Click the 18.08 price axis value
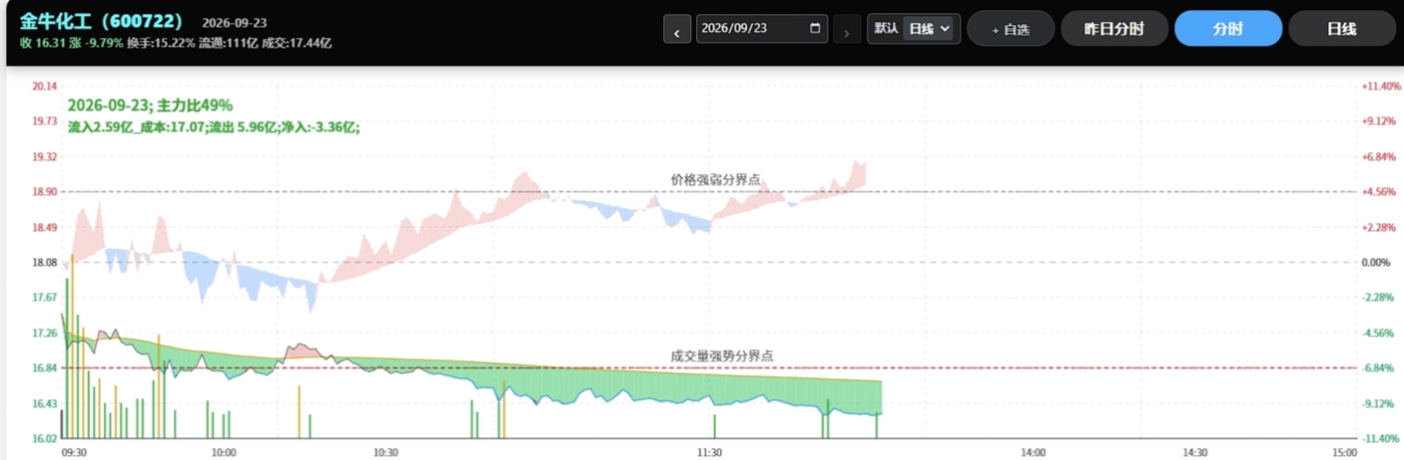Screen dimensions: 1404x460 coord(44,262)
